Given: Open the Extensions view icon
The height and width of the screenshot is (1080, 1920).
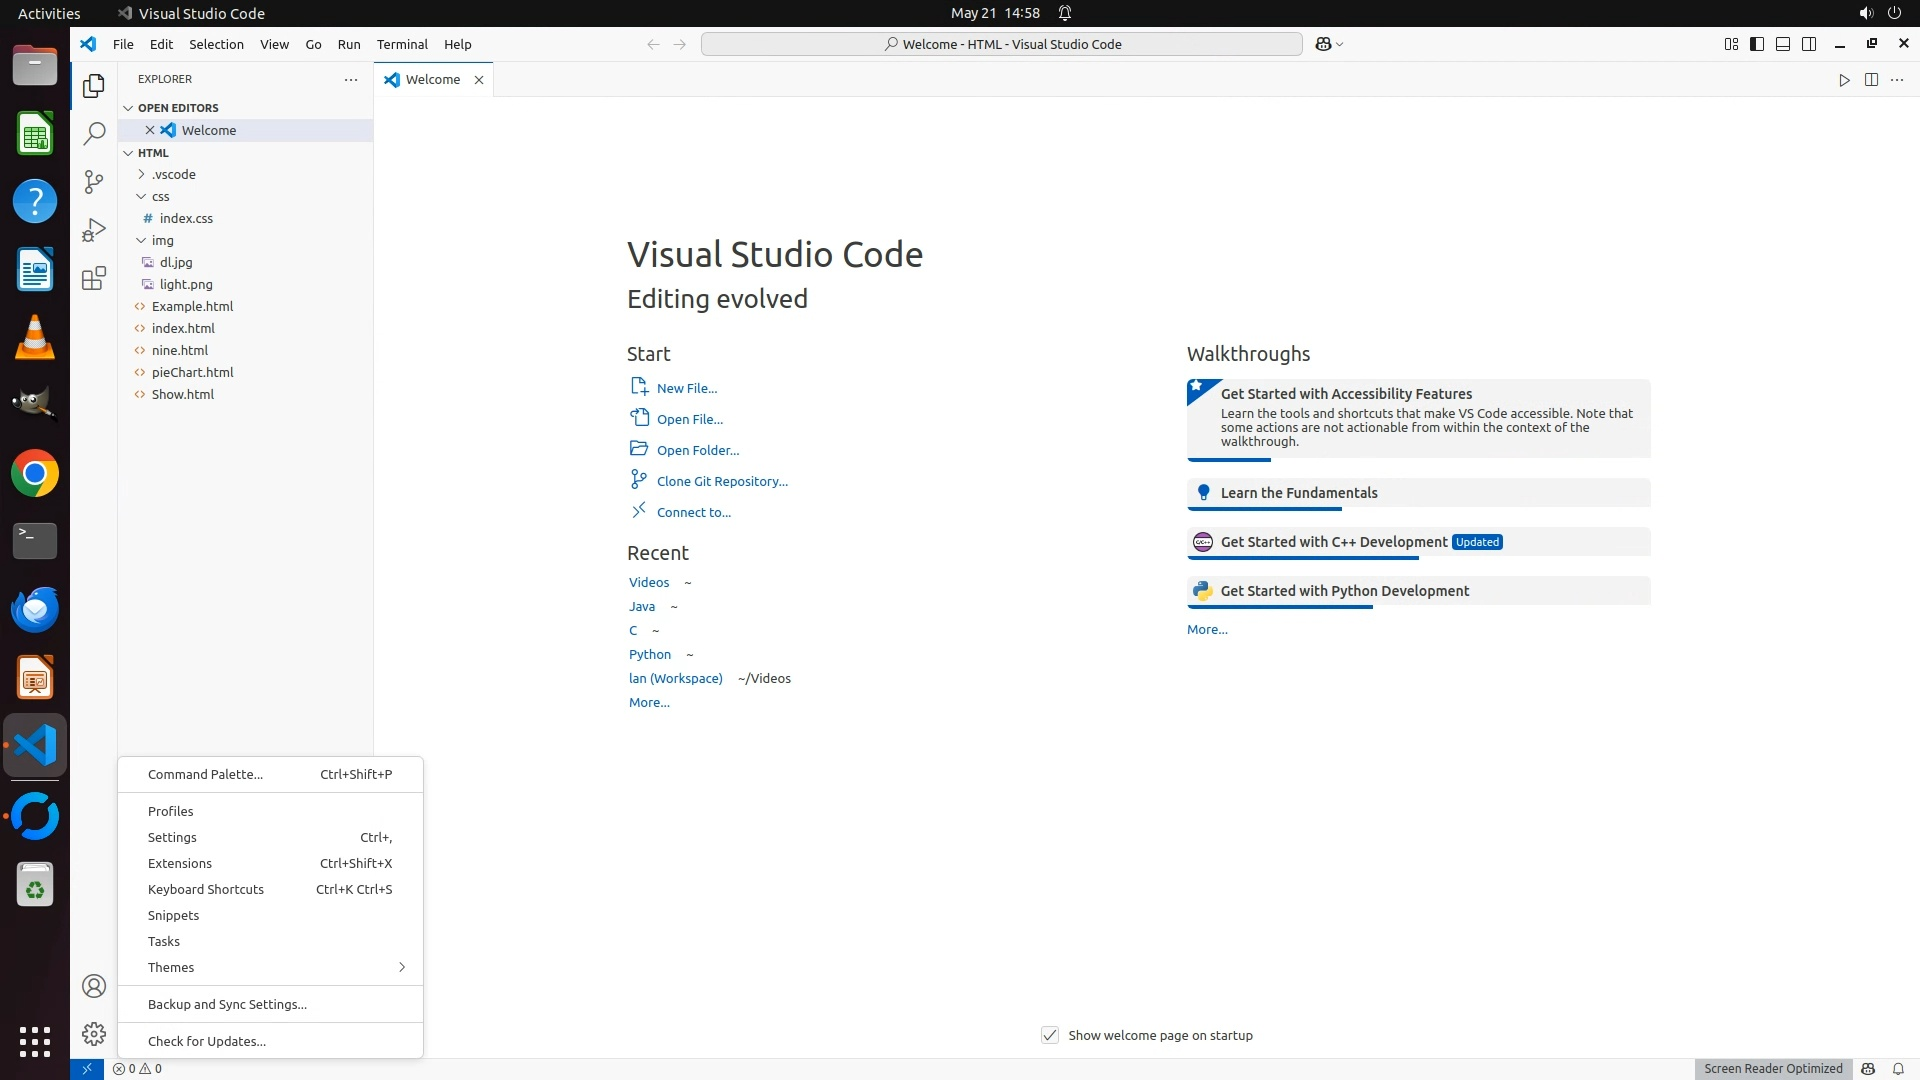Looking at the screenshot, I should 94,278.
